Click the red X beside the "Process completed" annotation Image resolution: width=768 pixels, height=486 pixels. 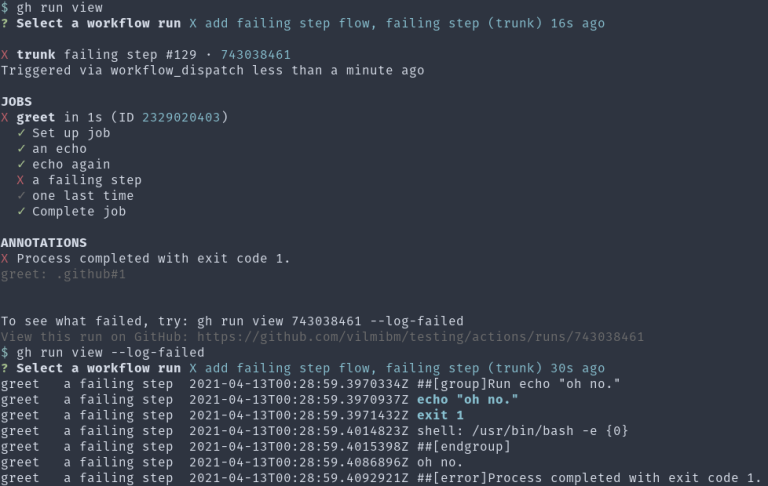pos(5,259)
